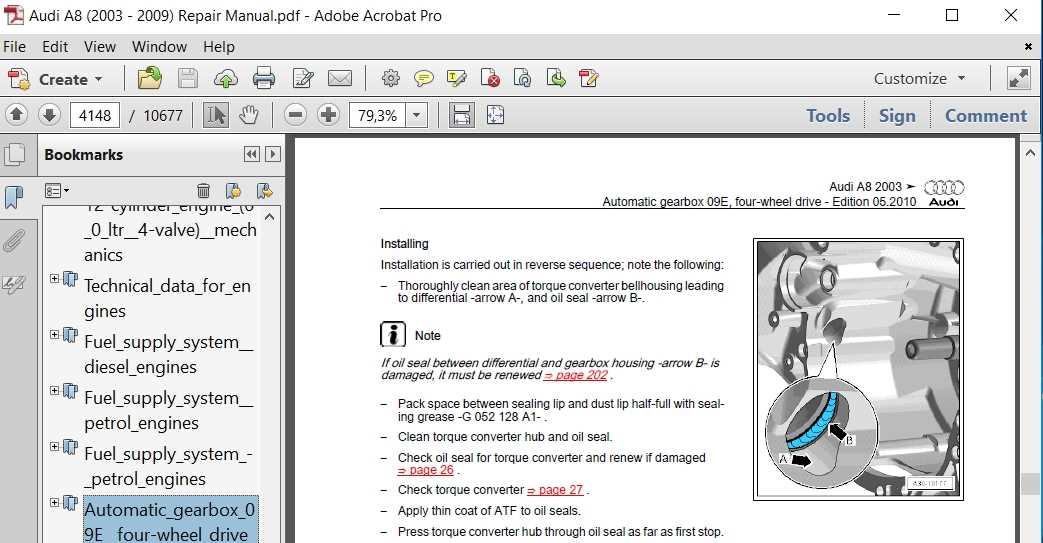The width and height of the screenshot is (1043, 543).
Task: Zoom out with minus button
Action: tap(295, 115)
